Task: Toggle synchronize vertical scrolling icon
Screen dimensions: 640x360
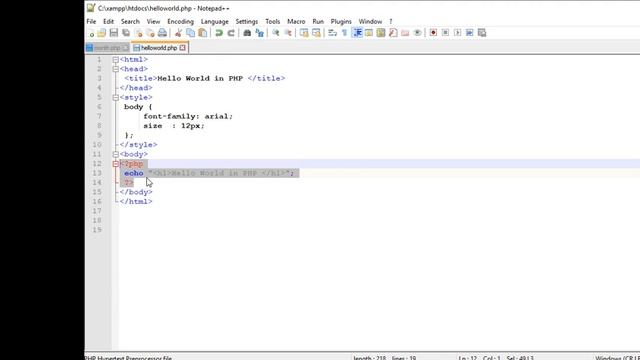Action: click(304, 33)
